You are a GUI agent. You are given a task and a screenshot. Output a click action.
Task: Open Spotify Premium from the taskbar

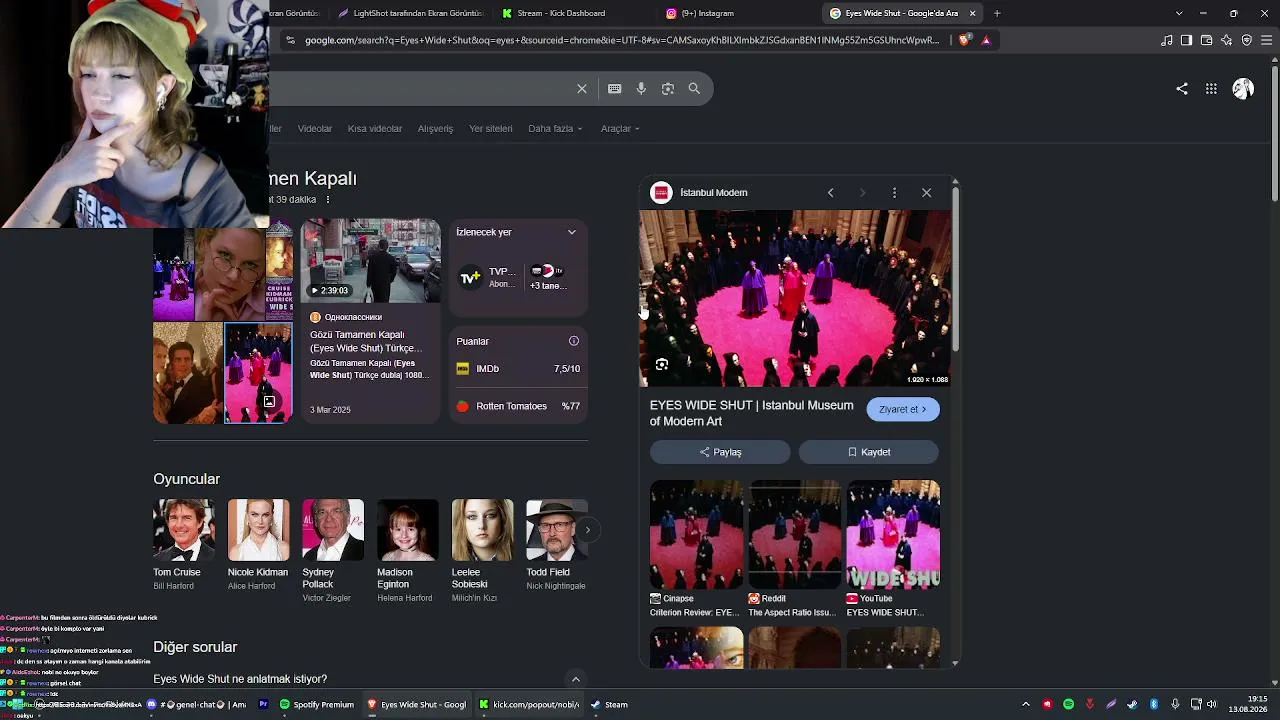317,704
